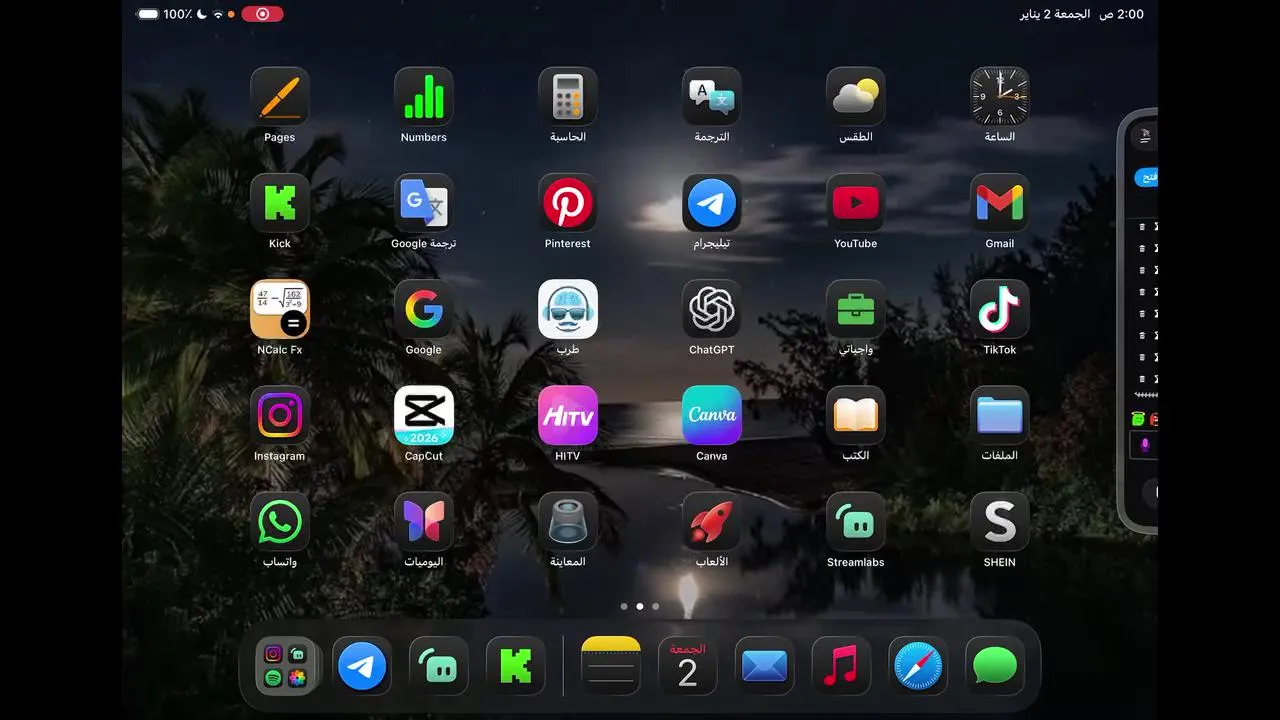Image resolution: width=1280 pixels, height=720 pixels.
Task: Open the Calendar app in the dock
Action: (687, 666)
